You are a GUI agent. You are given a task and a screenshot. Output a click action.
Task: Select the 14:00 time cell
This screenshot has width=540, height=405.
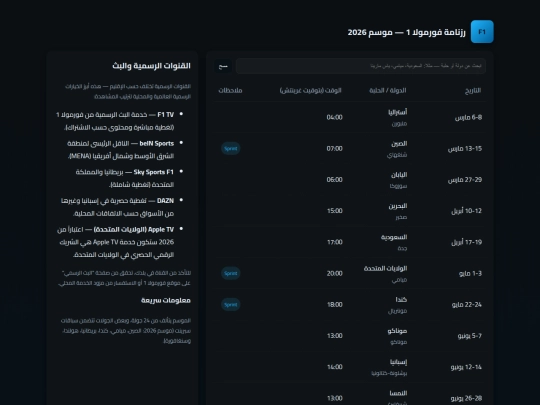335,367
